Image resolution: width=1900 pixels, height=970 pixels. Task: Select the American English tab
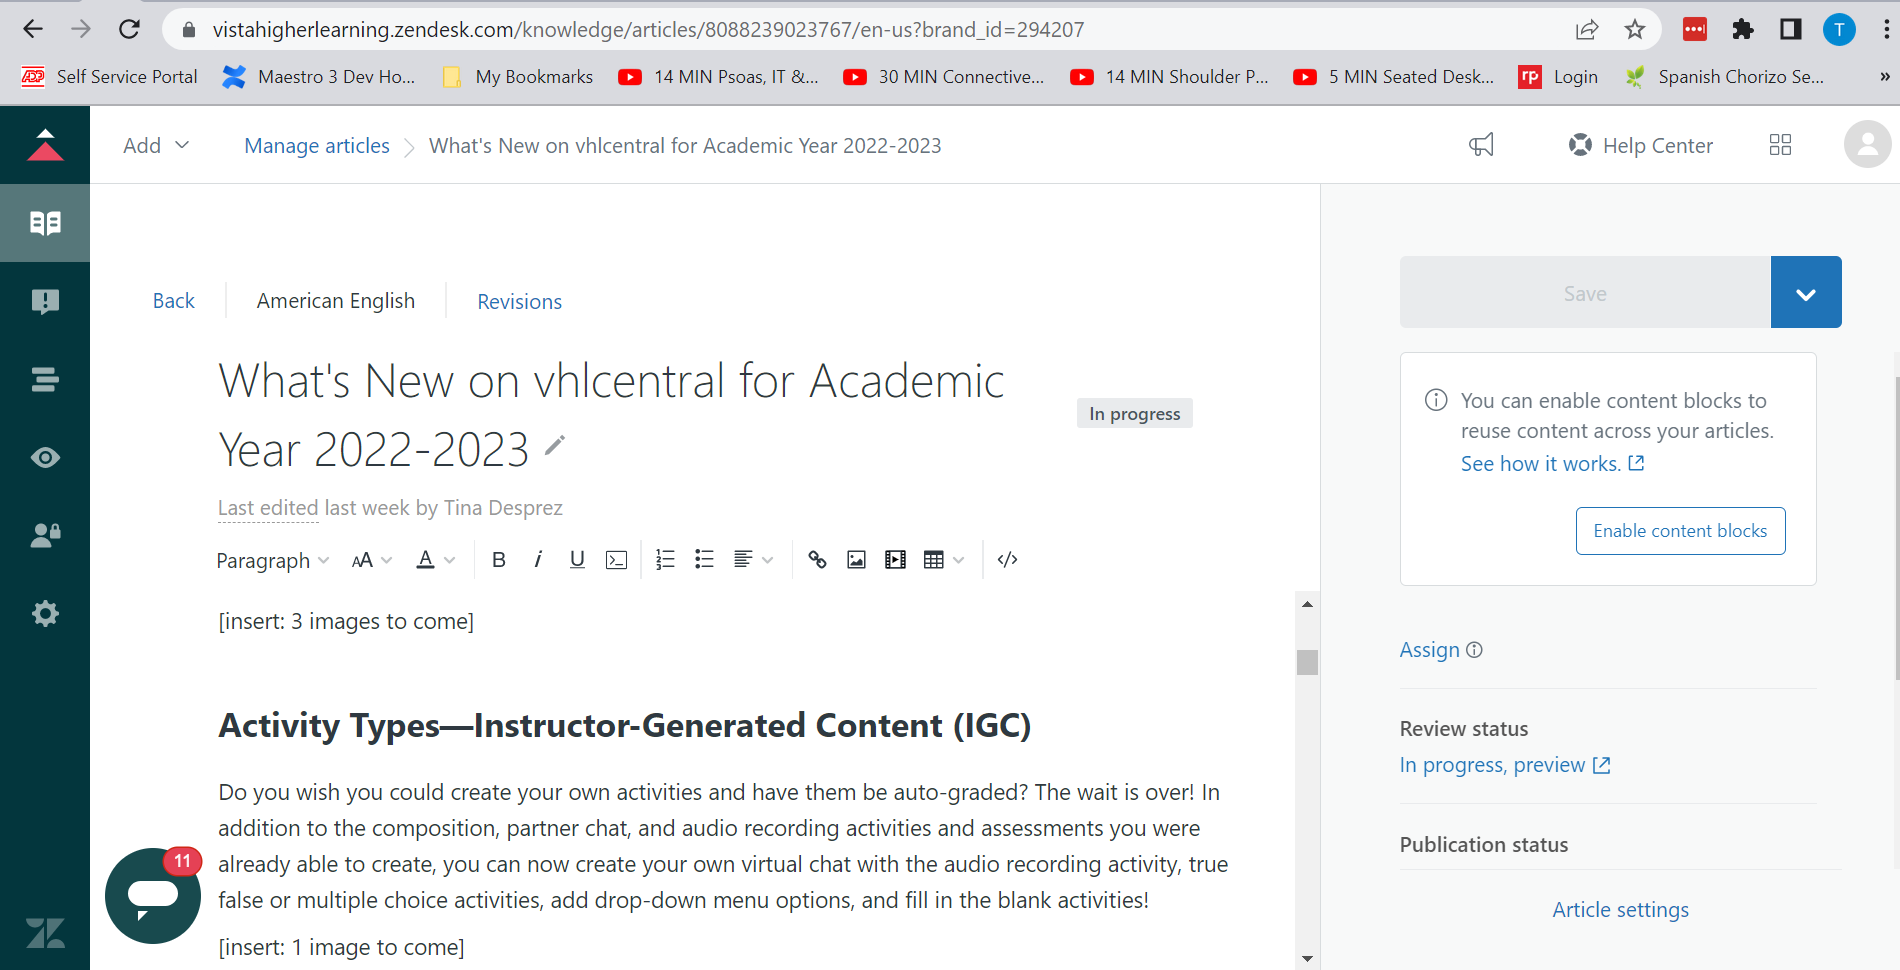click(x=335, y=301)
